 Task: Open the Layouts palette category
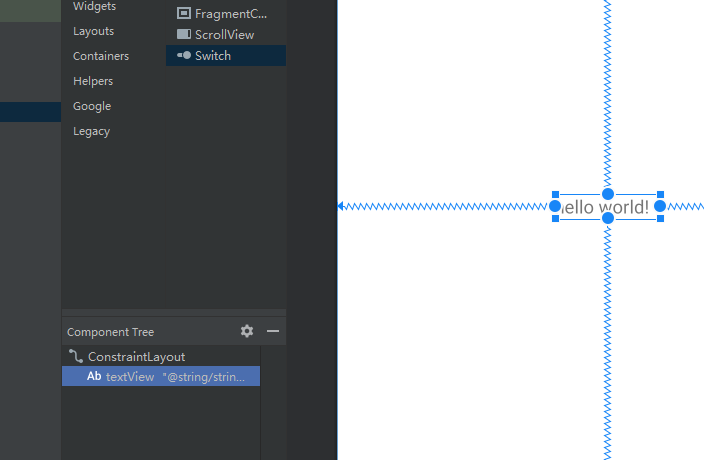93,31
